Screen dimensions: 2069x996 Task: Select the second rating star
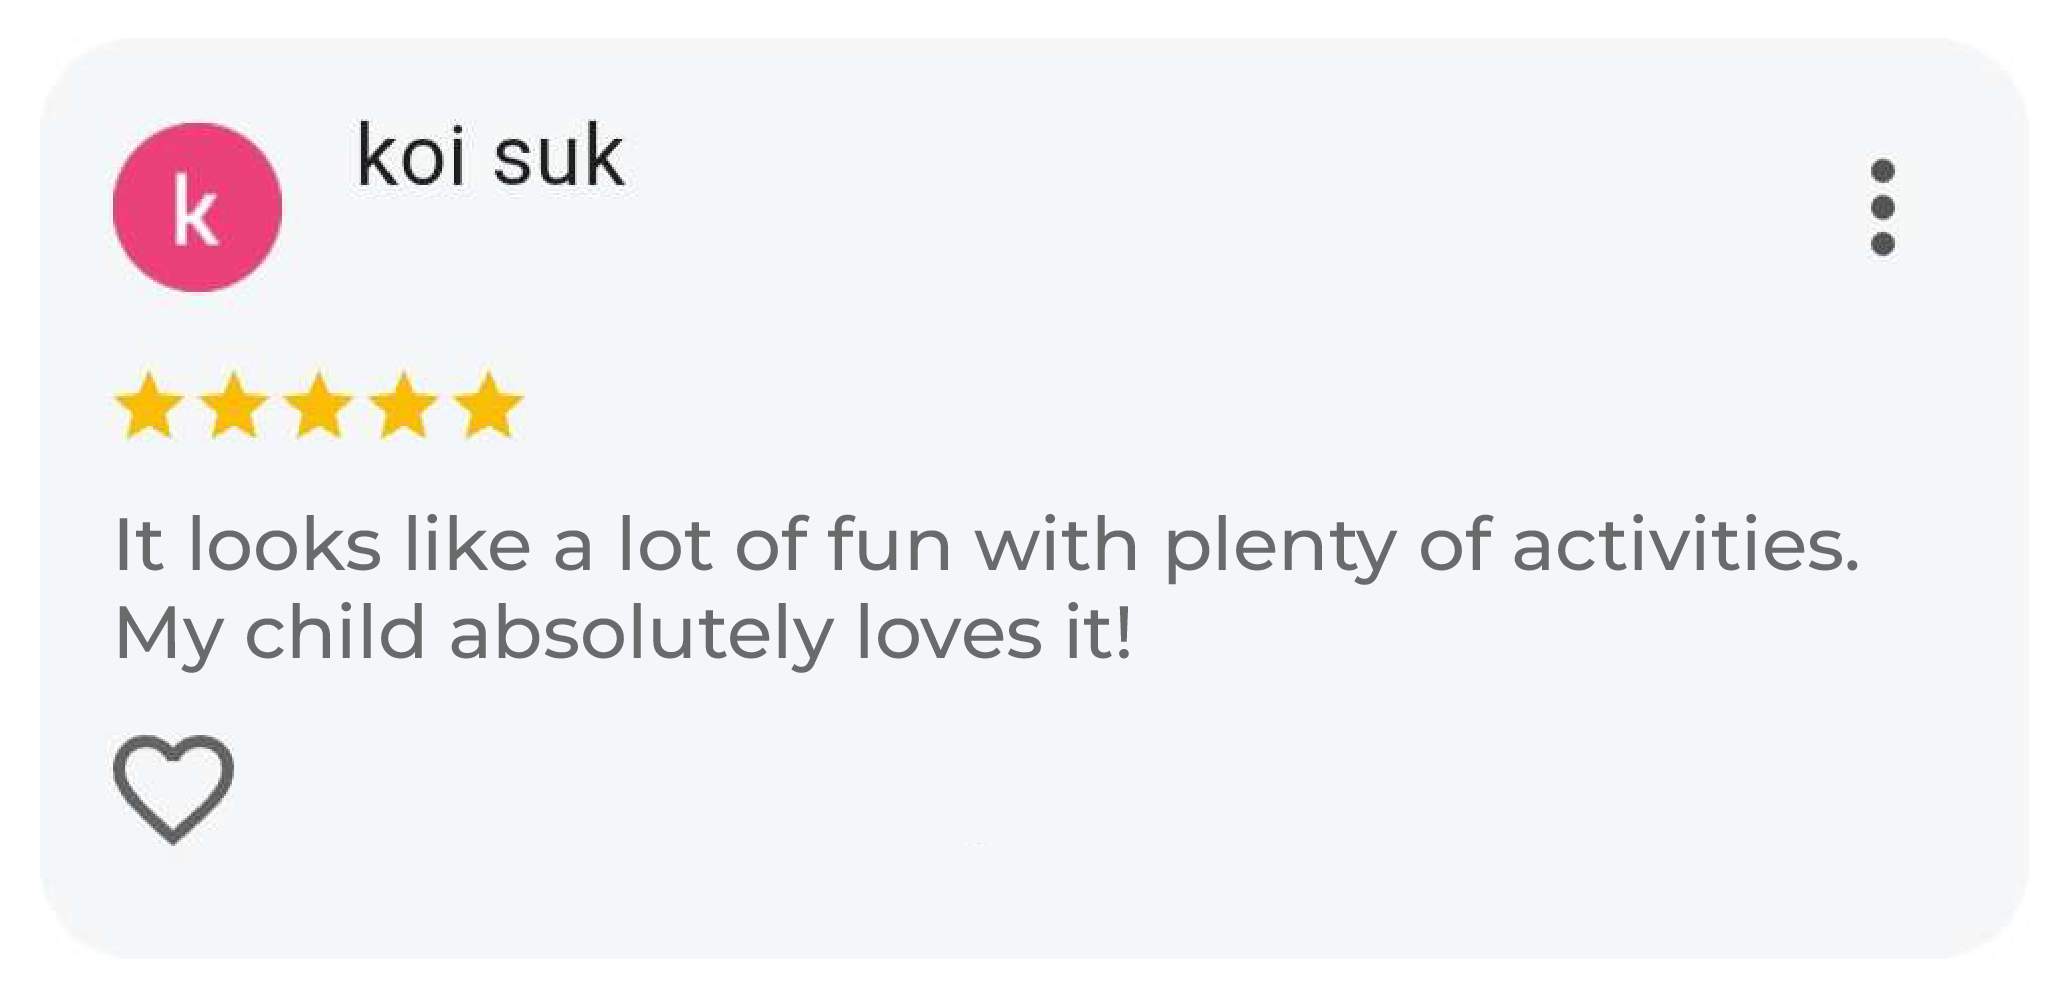(x=234, y=405)
